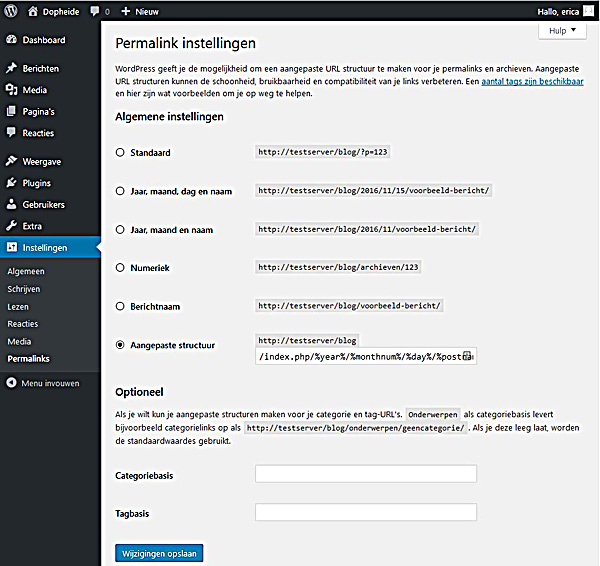Image resolution: width=600 pixels, height=566 pixels.
Task: Click the http://testserver/blog prefix label
Action: tap(307, 340)
